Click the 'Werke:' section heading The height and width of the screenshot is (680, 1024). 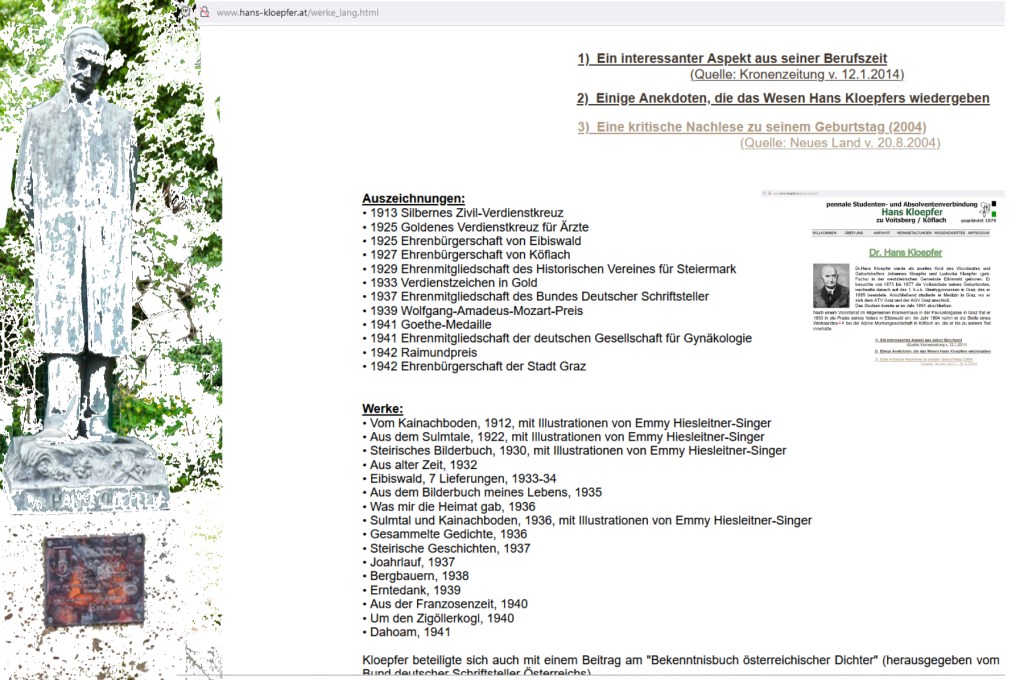[383, 409]
